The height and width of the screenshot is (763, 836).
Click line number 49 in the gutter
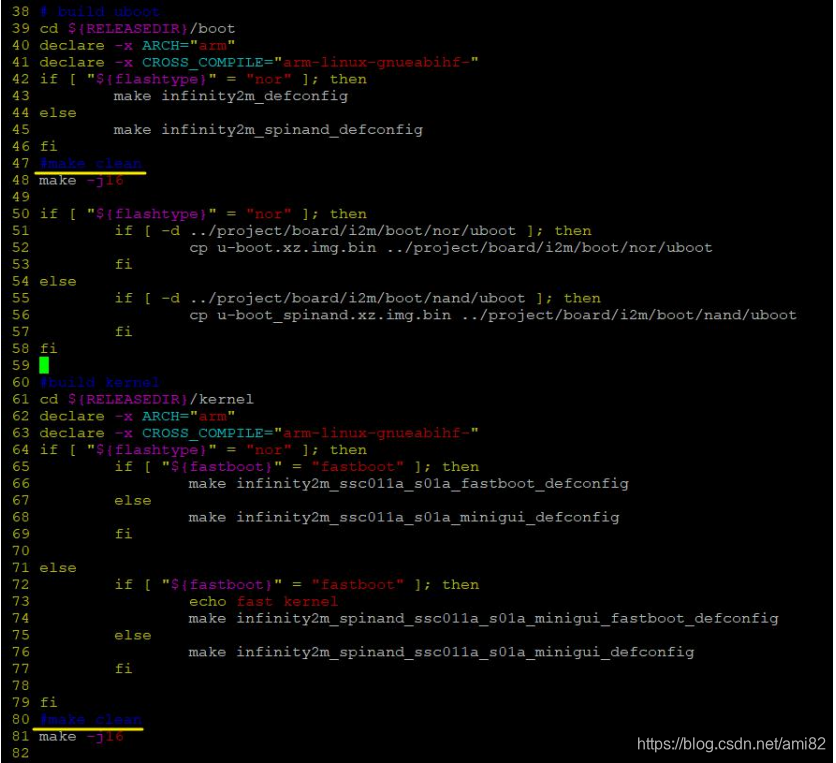click(x=21, y=197)
